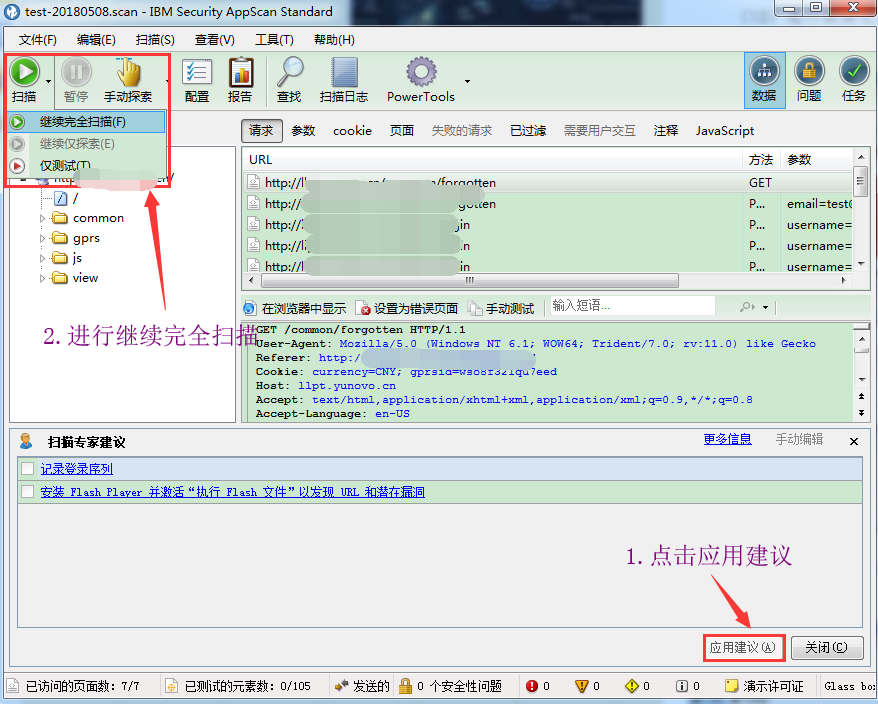Viewport: 878px width, 704px height.
Task: Open the 报告 report icon
Action: coord(241,72)
